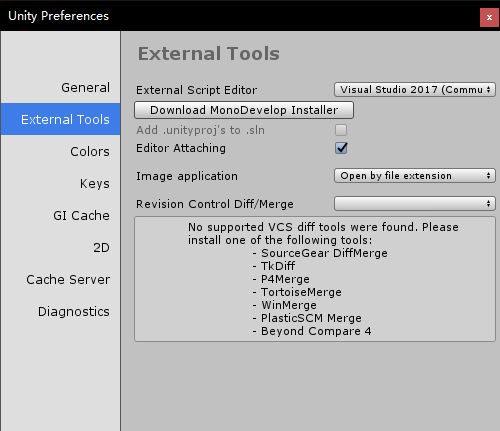Open the External Script Editor dropdown

click(x=415, y=90)
